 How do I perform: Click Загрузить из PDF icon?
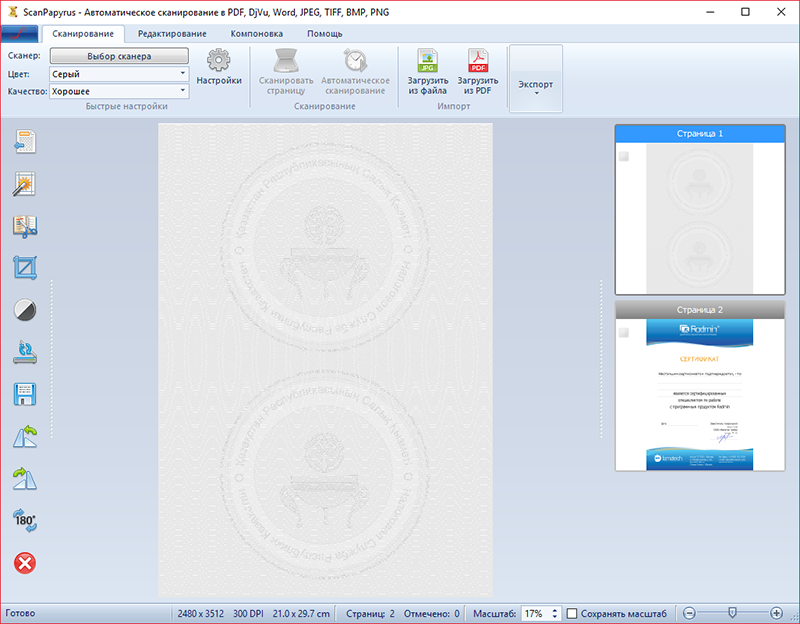[478, 71]
